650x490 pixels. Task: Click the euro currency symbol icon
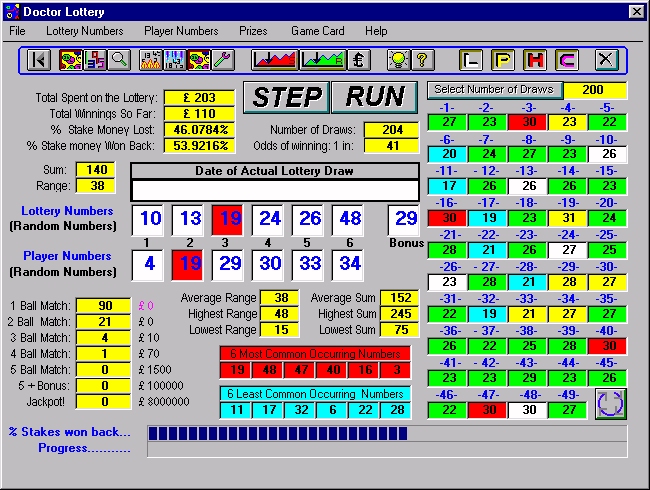359,60
